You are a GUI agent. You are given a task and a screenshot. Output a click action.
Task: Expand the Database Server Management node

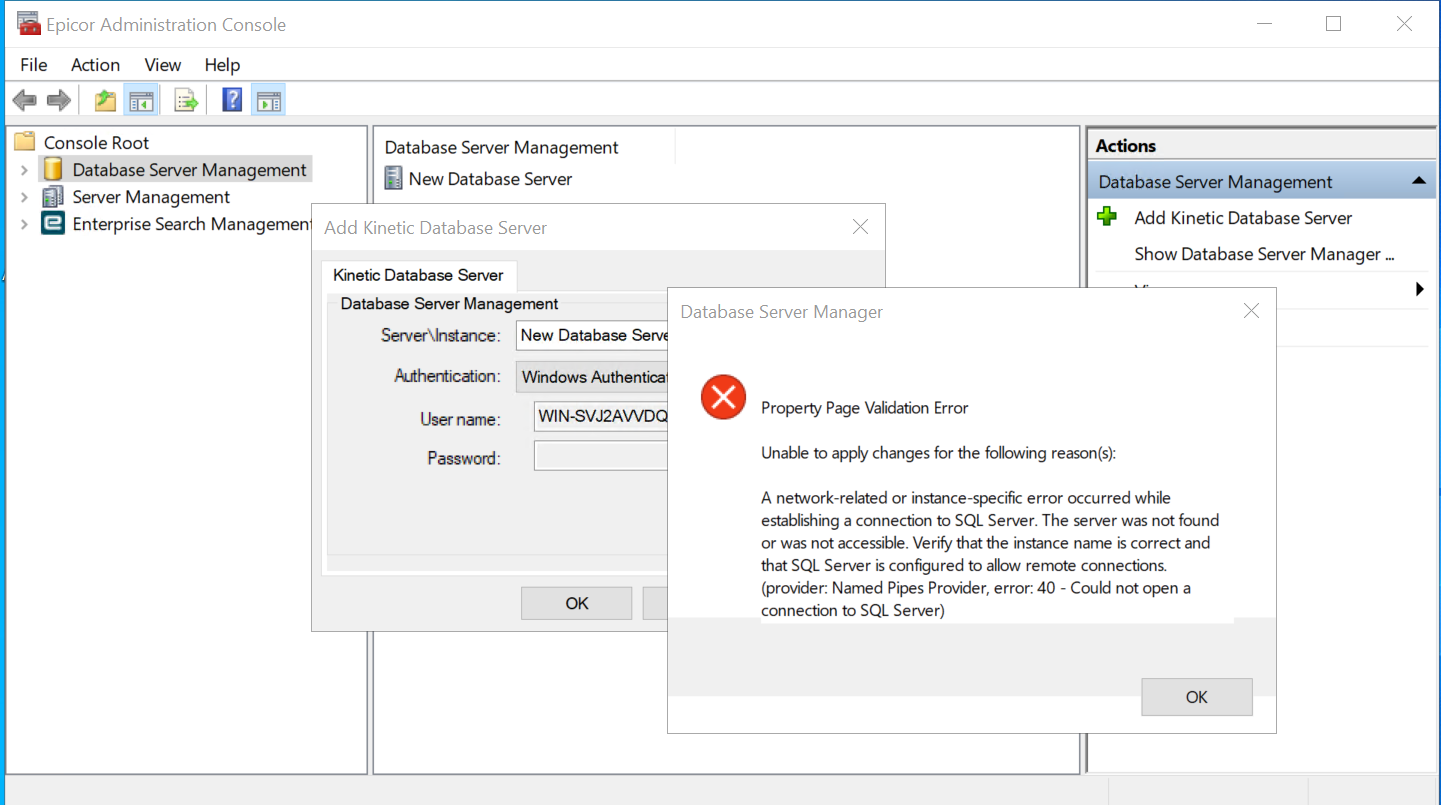(24, 170)
